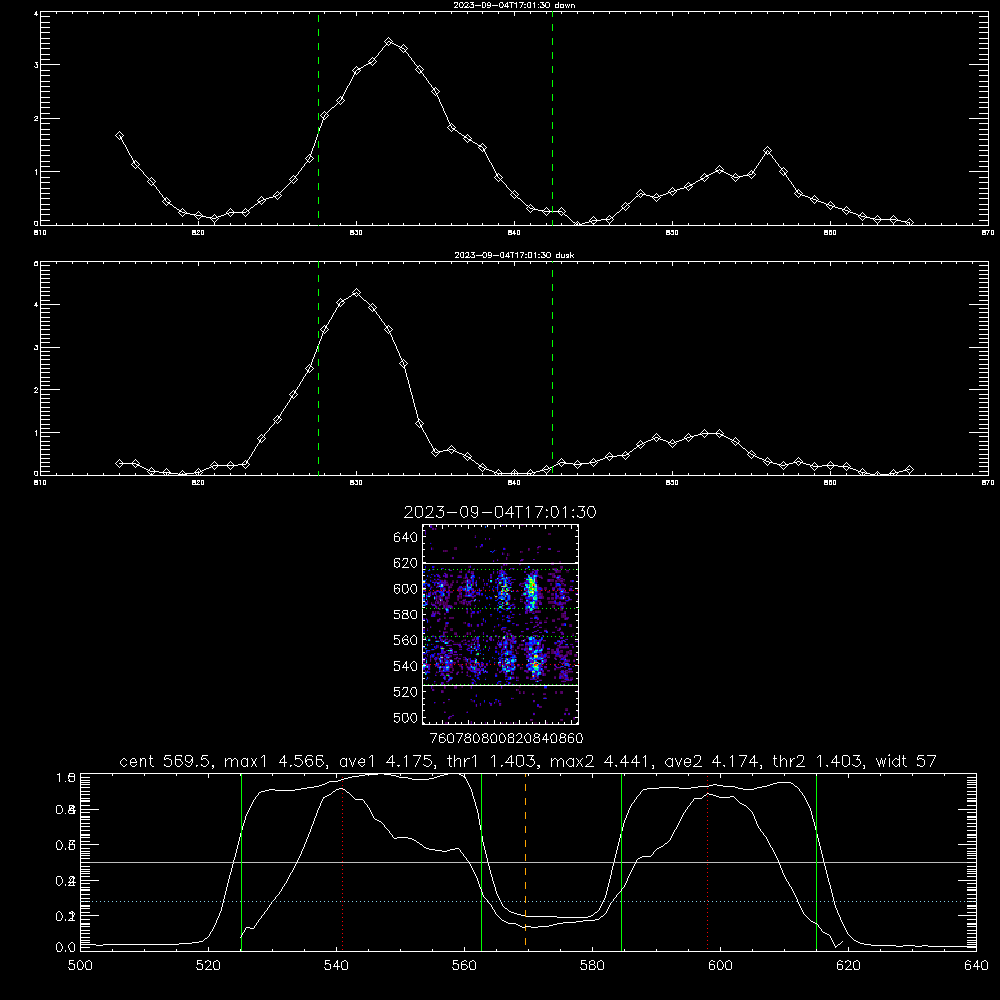Click the 'thr2 1.403' value
This screenshot has height=1000, width=1000.
click(819, 761)
